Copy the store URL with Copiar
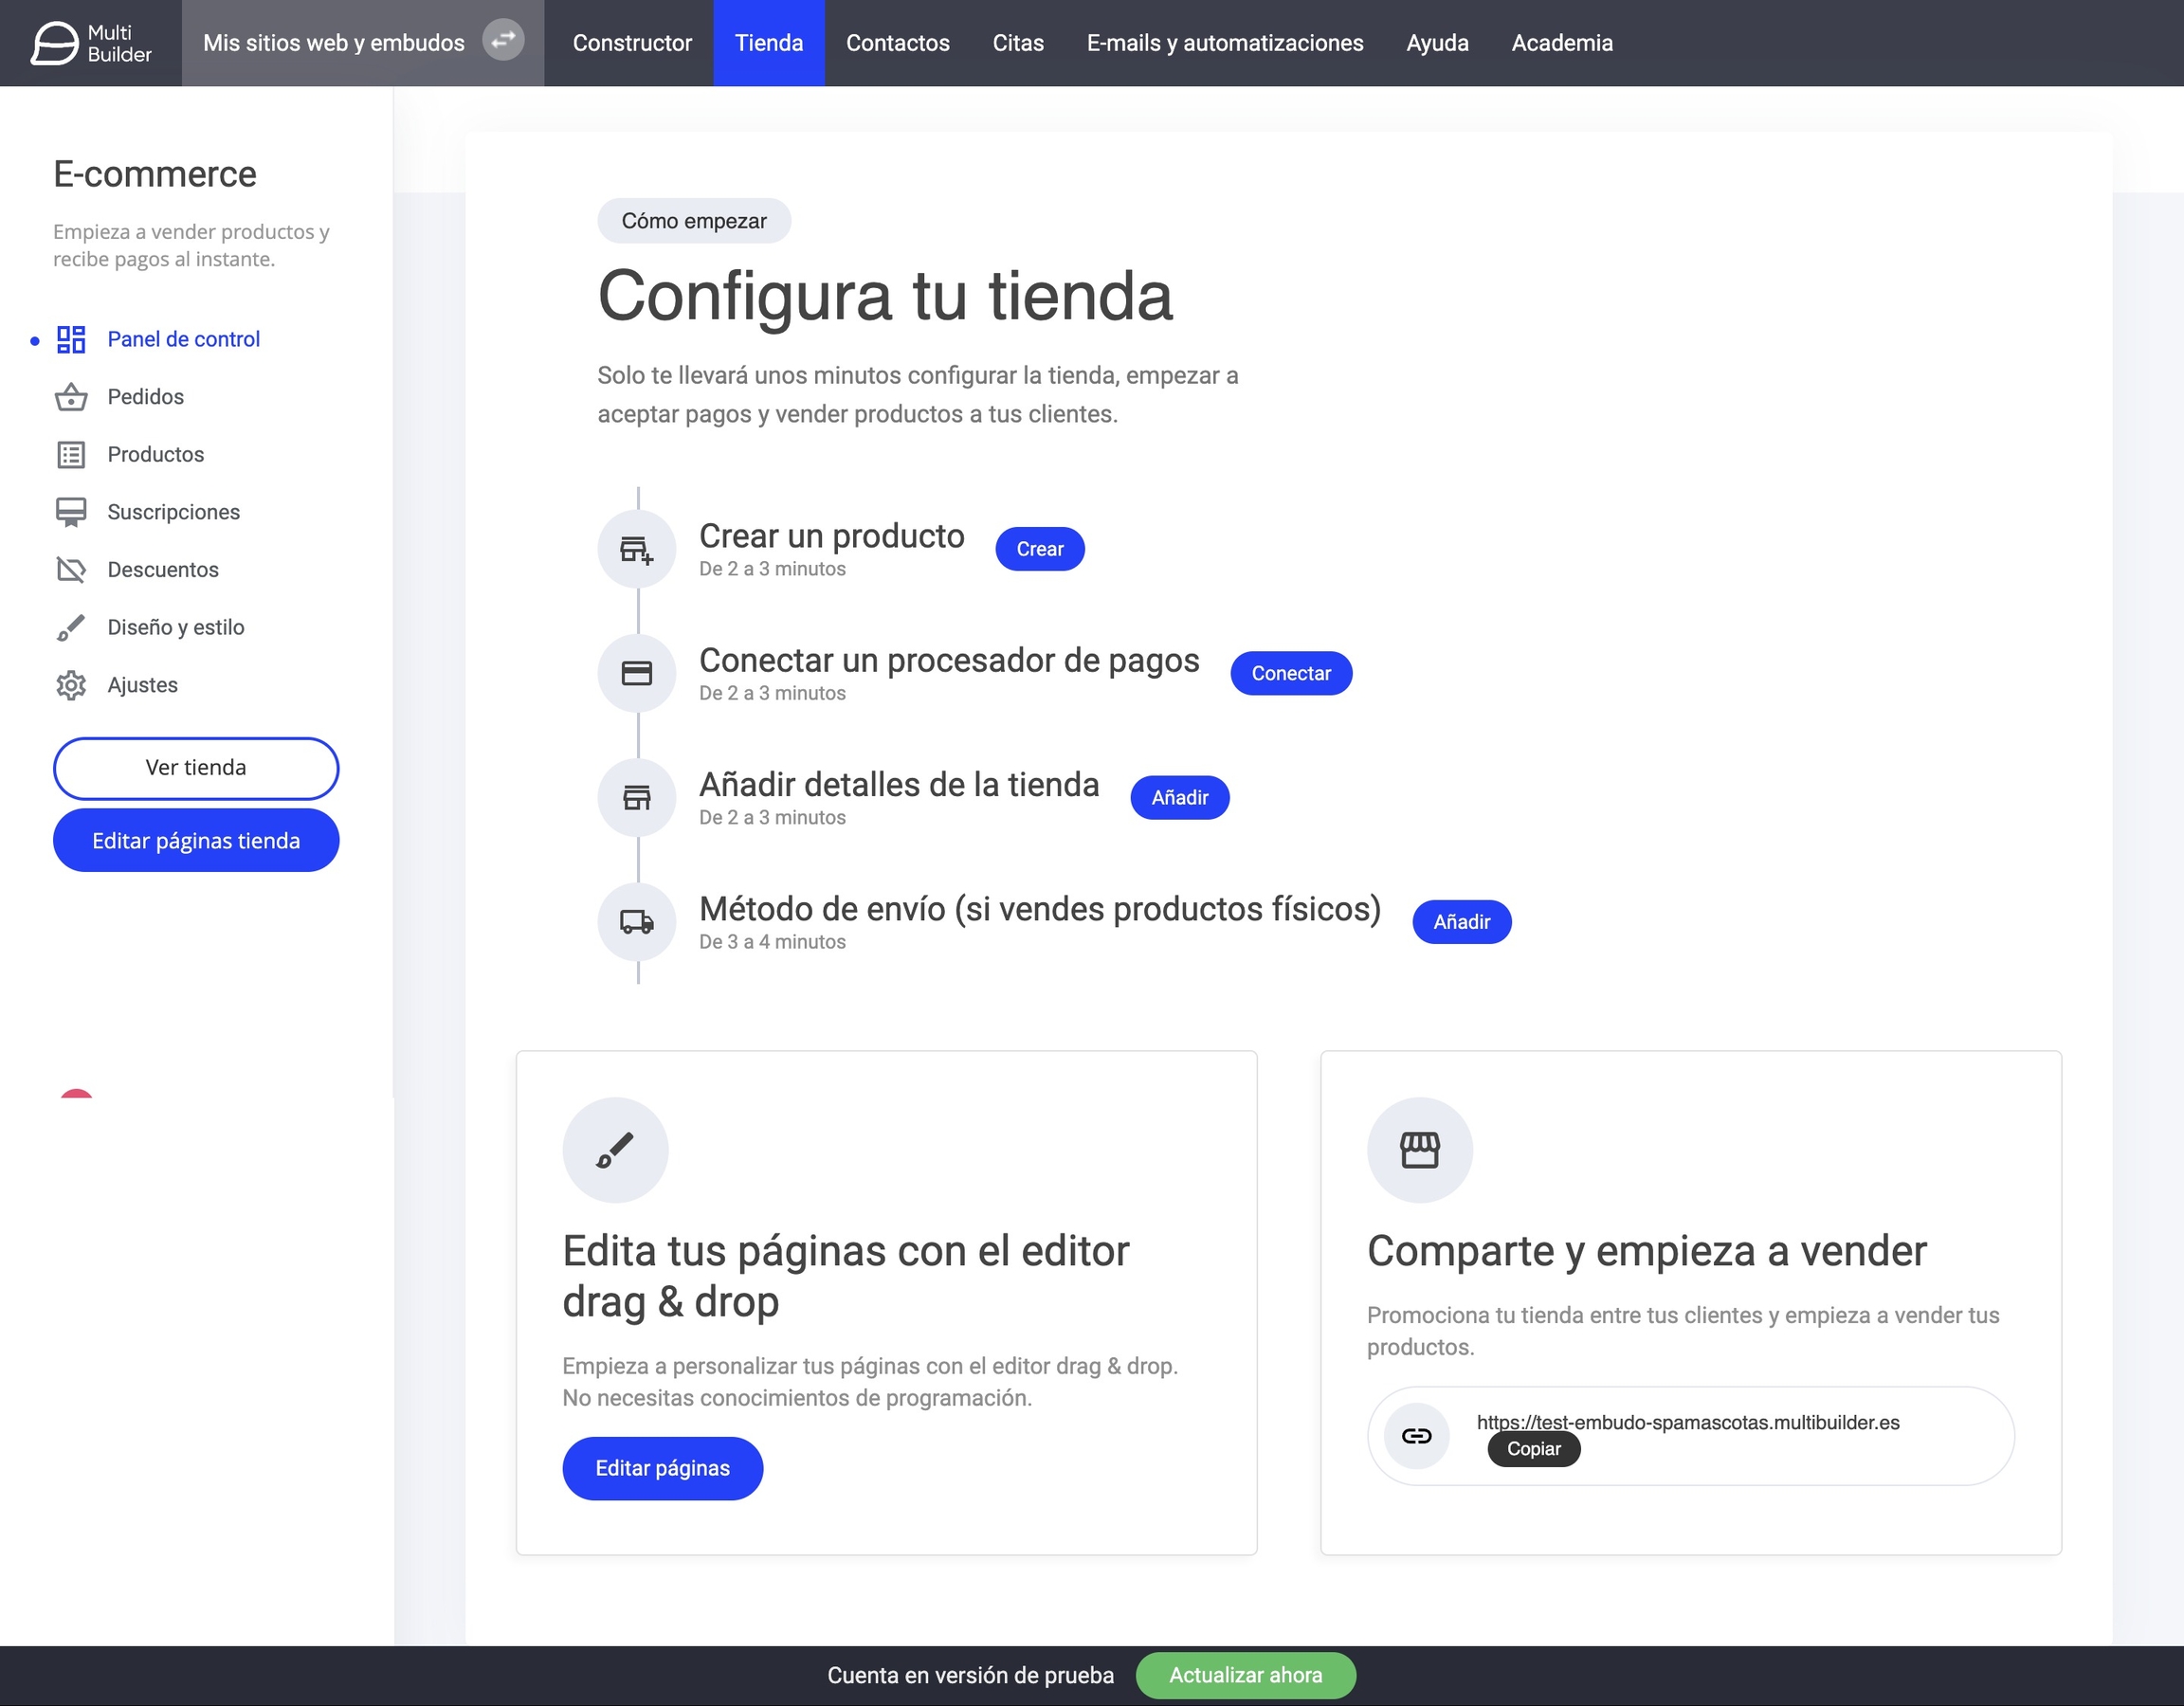The height and width of the screenshot is (1706, 2184). point(1533,1449)
